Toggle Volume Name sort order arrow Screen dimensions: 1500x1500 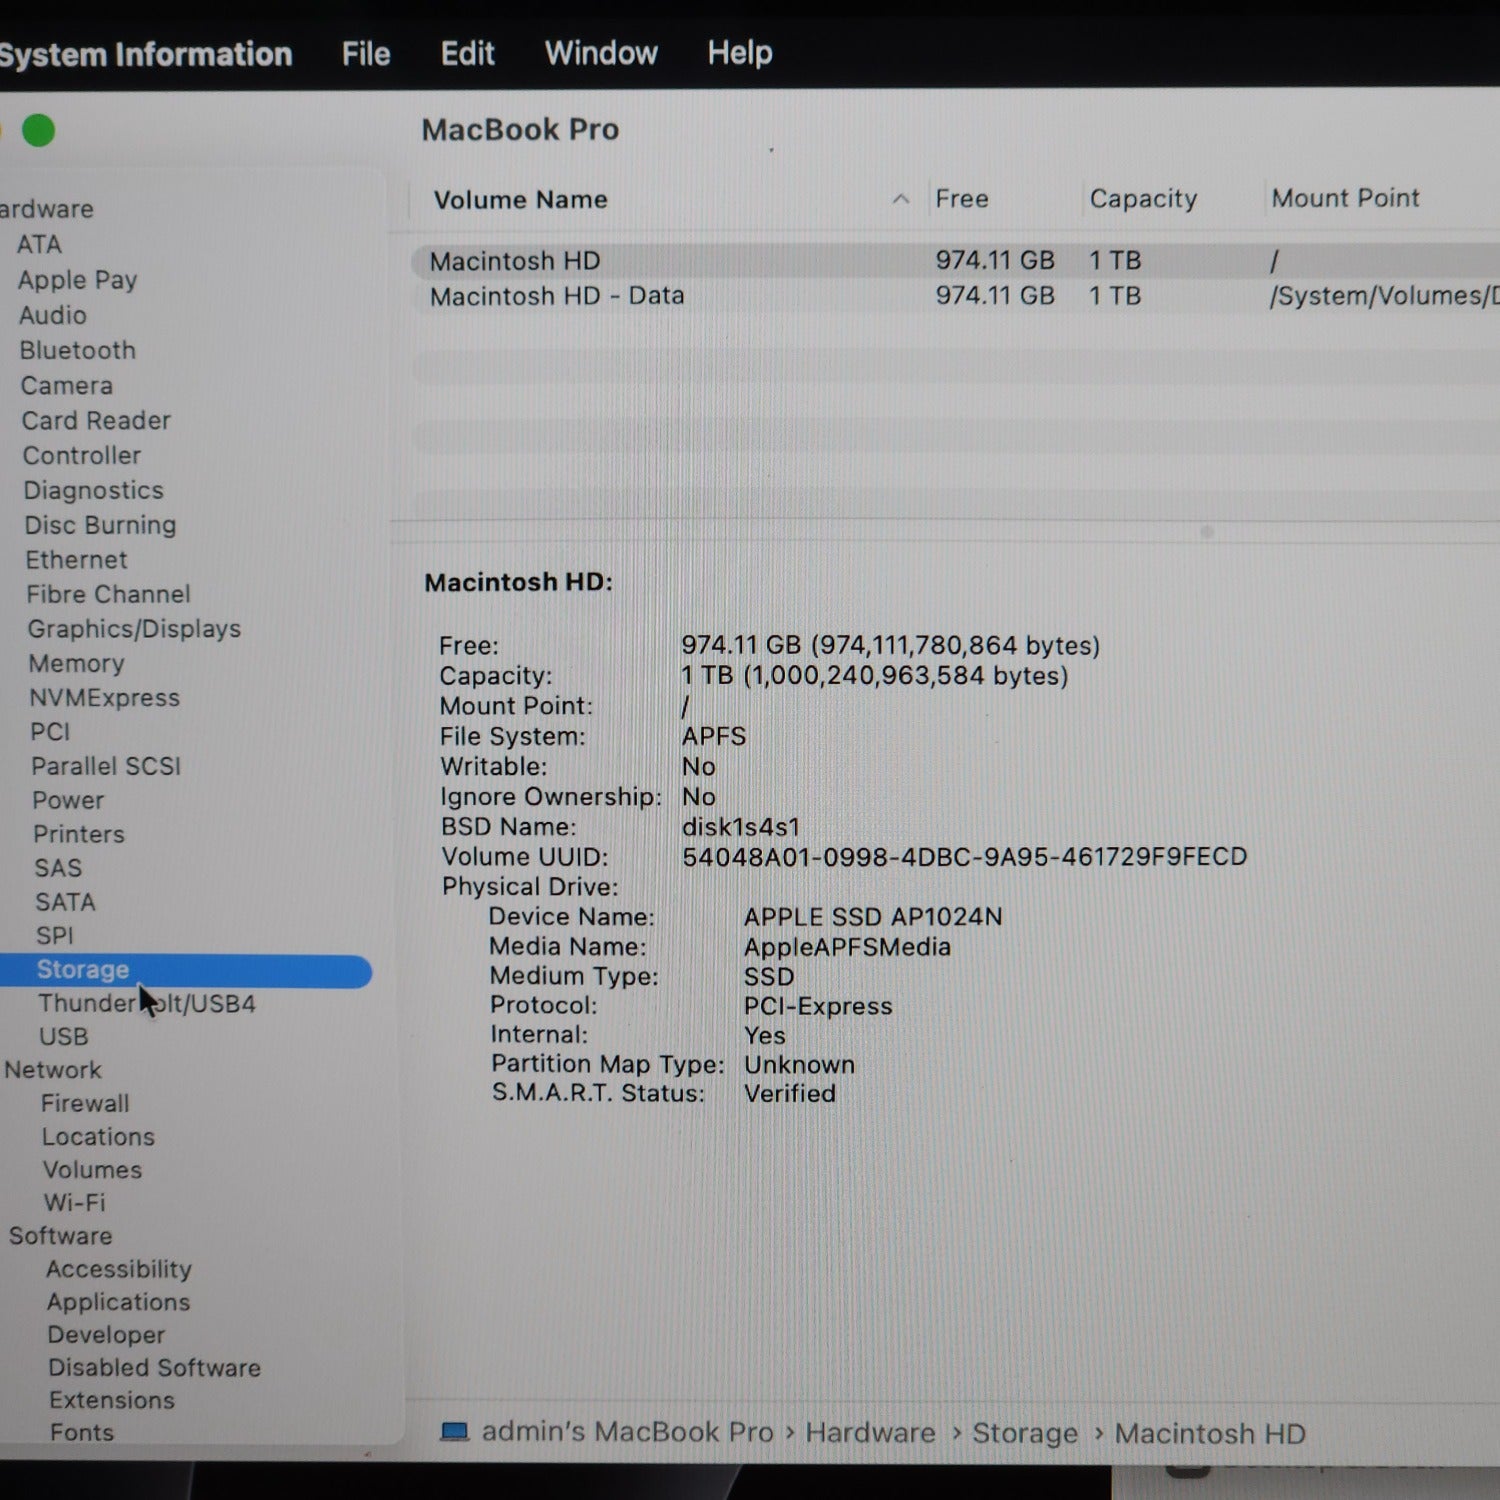tap(900, 199)
